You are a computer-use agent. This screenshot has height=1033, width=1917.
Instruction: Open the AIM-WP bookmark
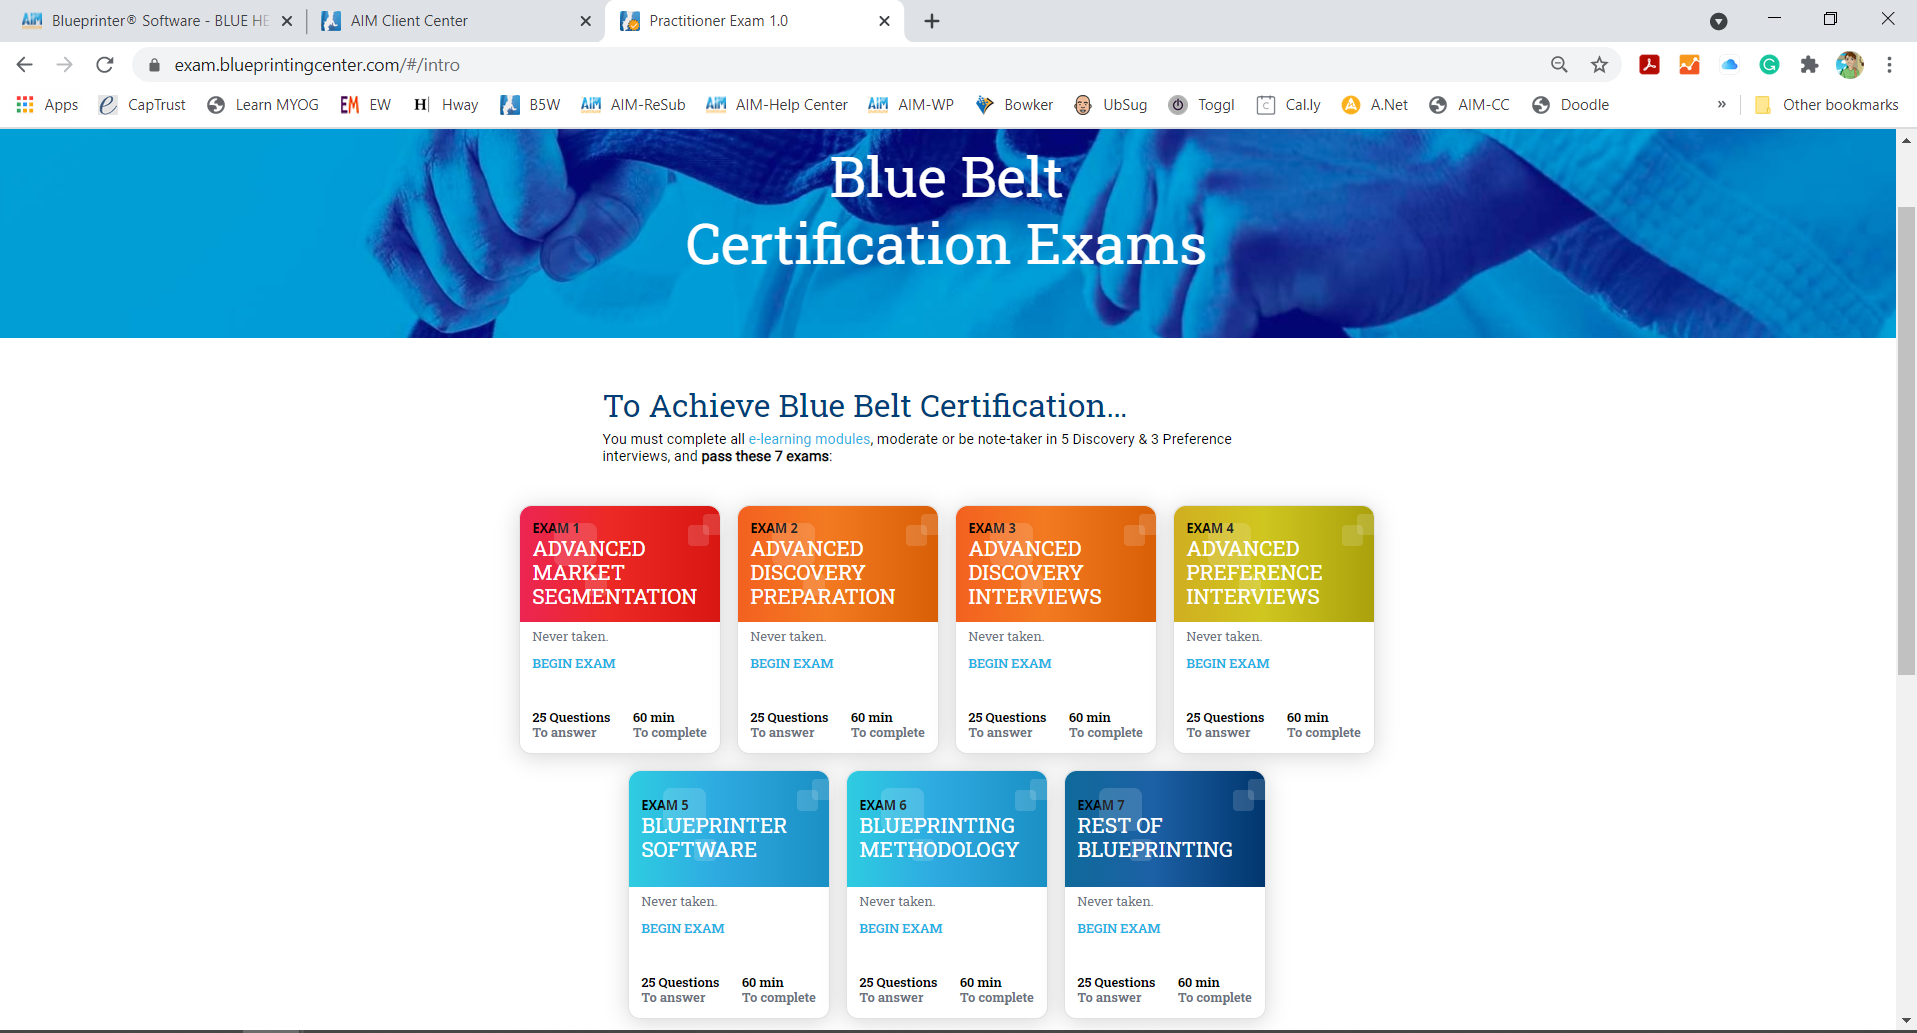911,105
